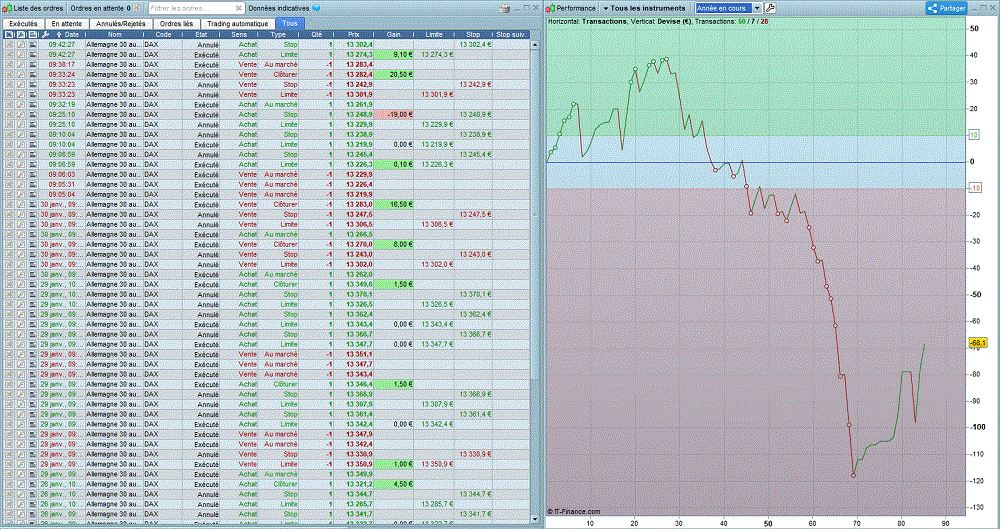Open the Ordres liés tab
The height and width of the screenshot is (530, 1002).
pos(176,24)
